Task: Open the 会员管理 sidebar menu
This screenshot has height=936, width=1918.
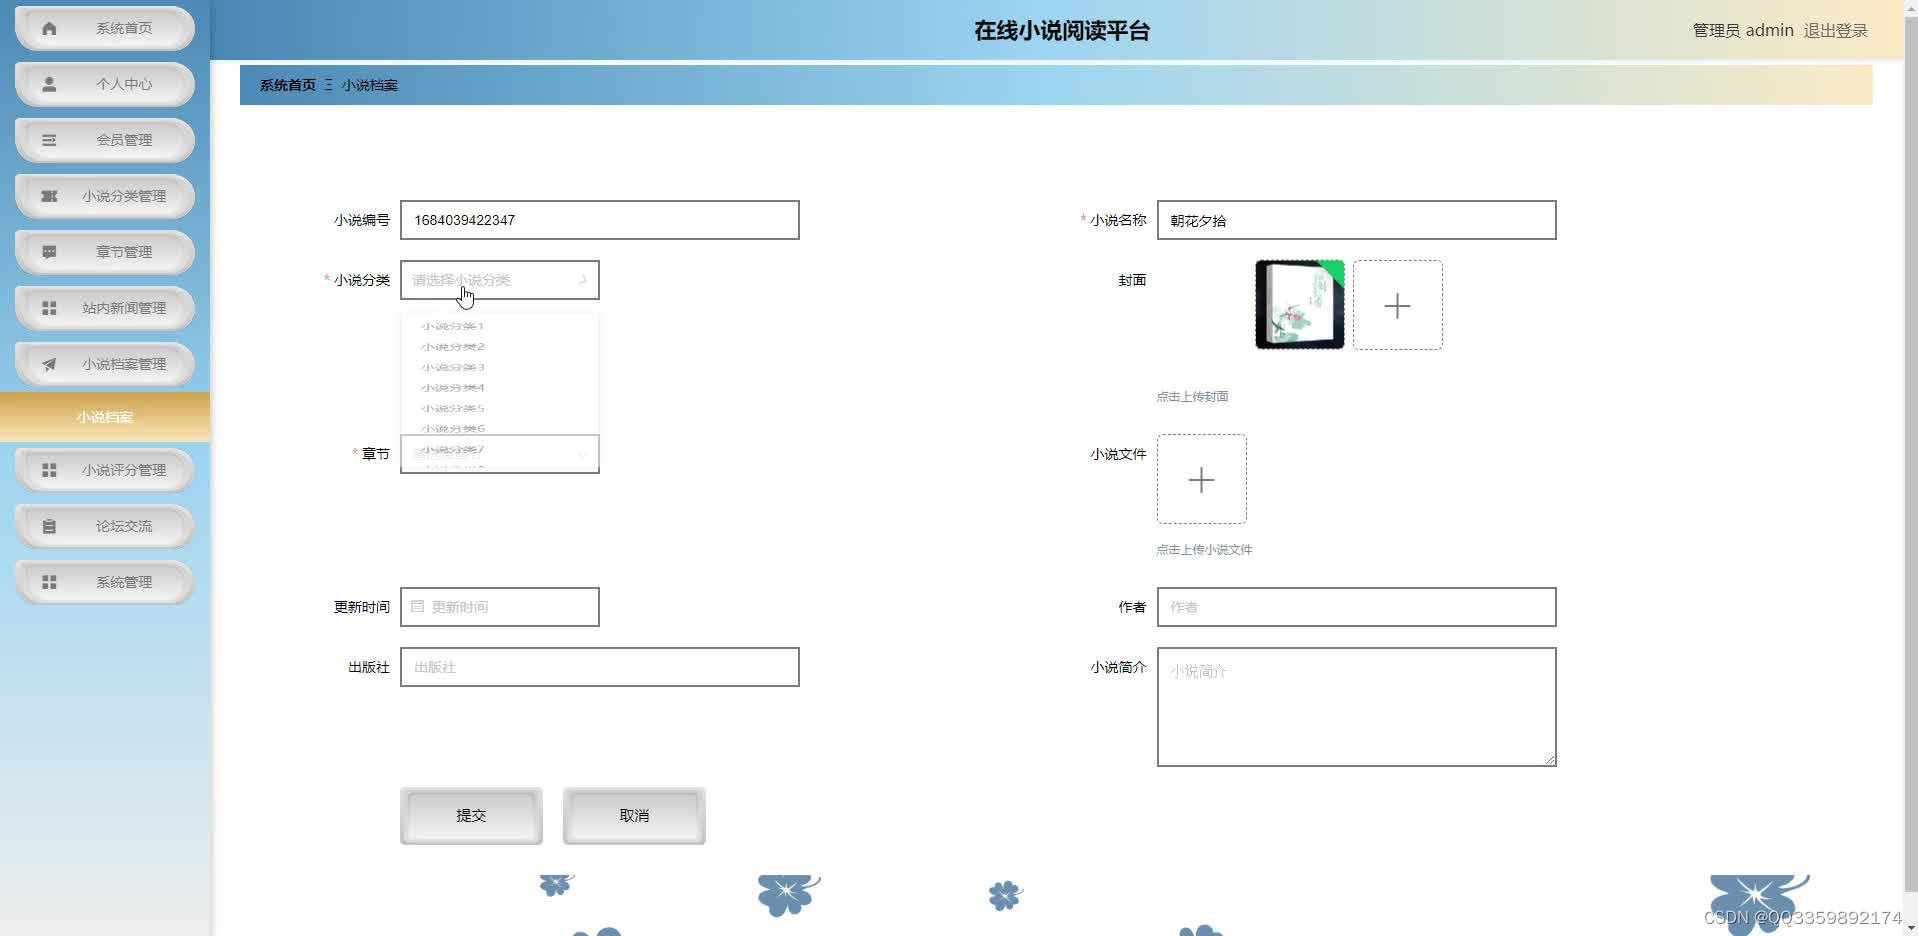Action: tap(105, 140)
